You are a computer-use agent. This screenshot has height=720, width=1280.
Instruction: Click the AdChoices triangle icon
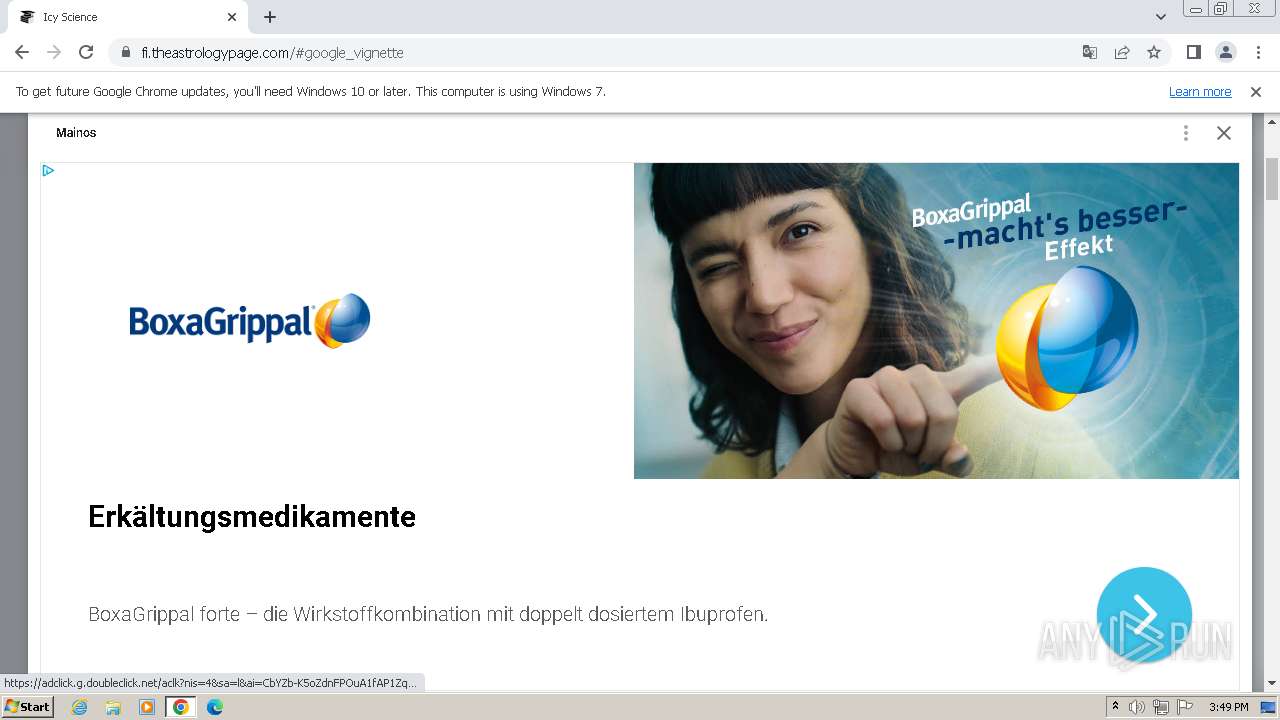pos(48,171)
